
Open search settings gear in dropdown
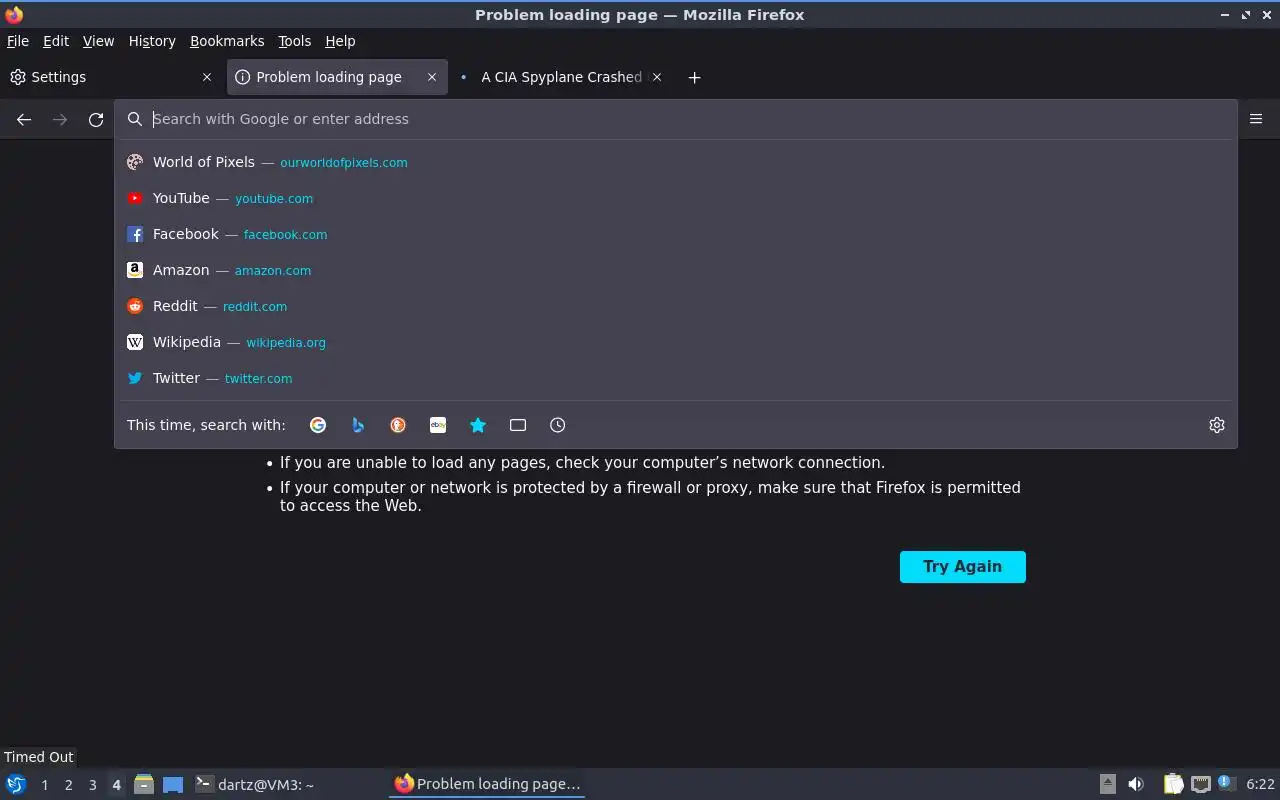click(1217, 425)
